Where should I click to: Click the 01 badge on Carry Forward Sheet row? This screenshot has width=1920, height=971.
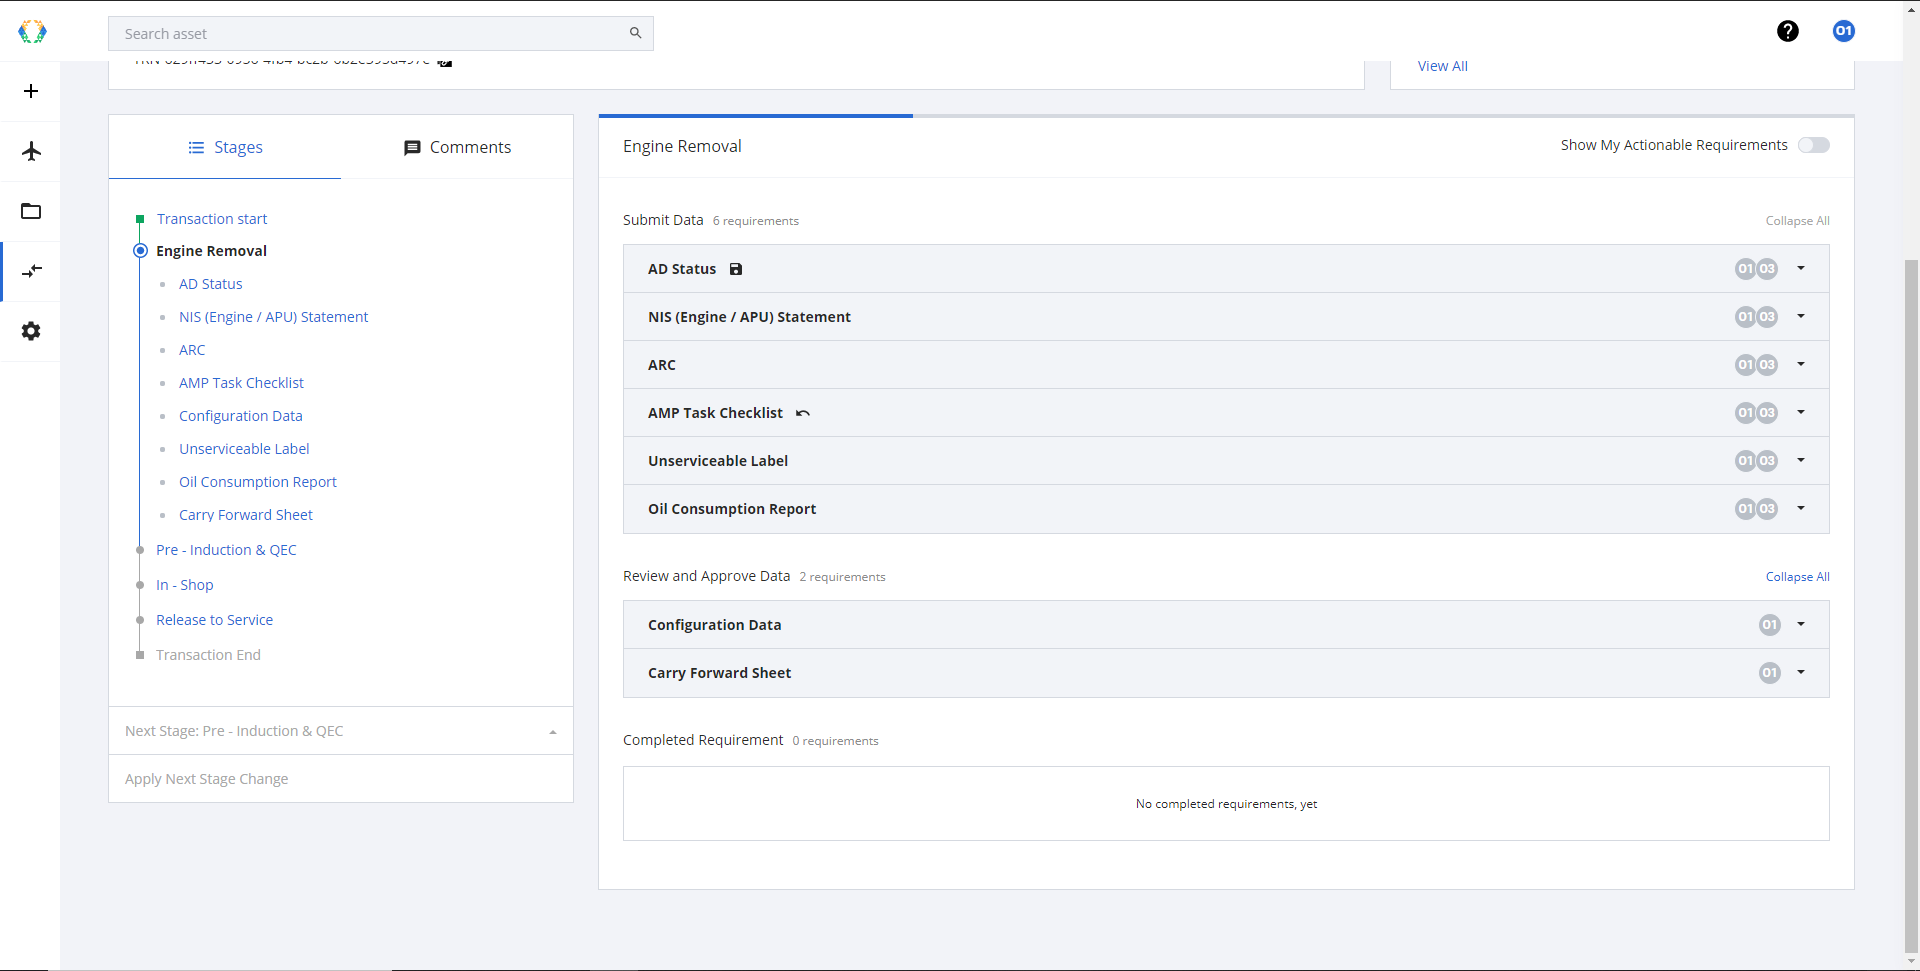pyautogui.click(x=1770, y=673)
